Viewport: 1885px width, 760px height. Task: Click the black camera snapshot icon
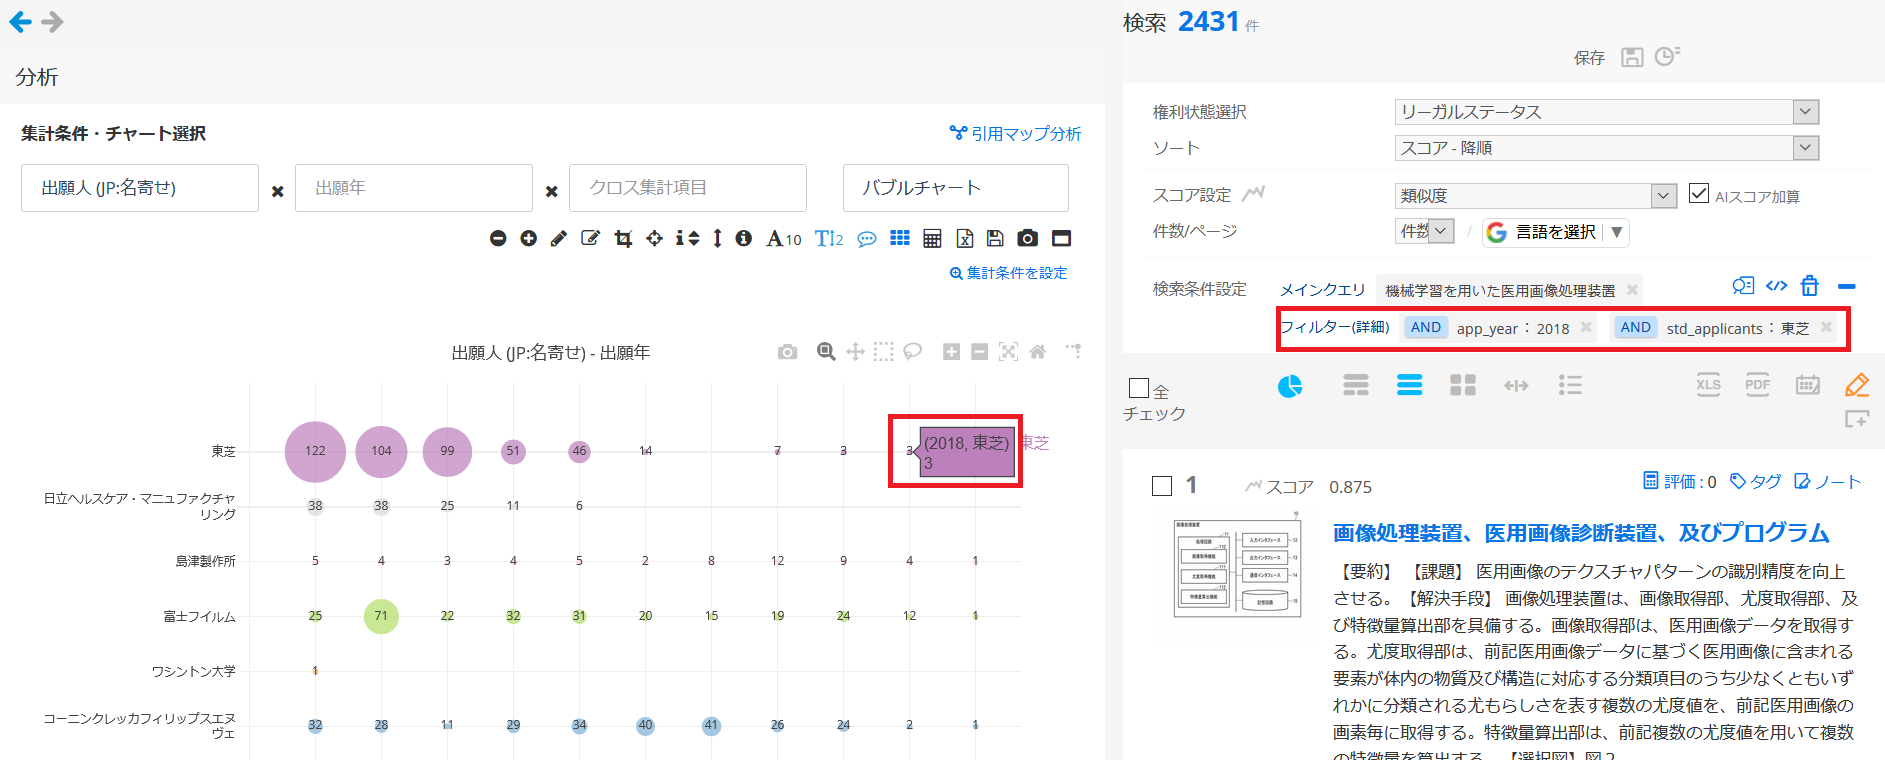click(1027, 238)
